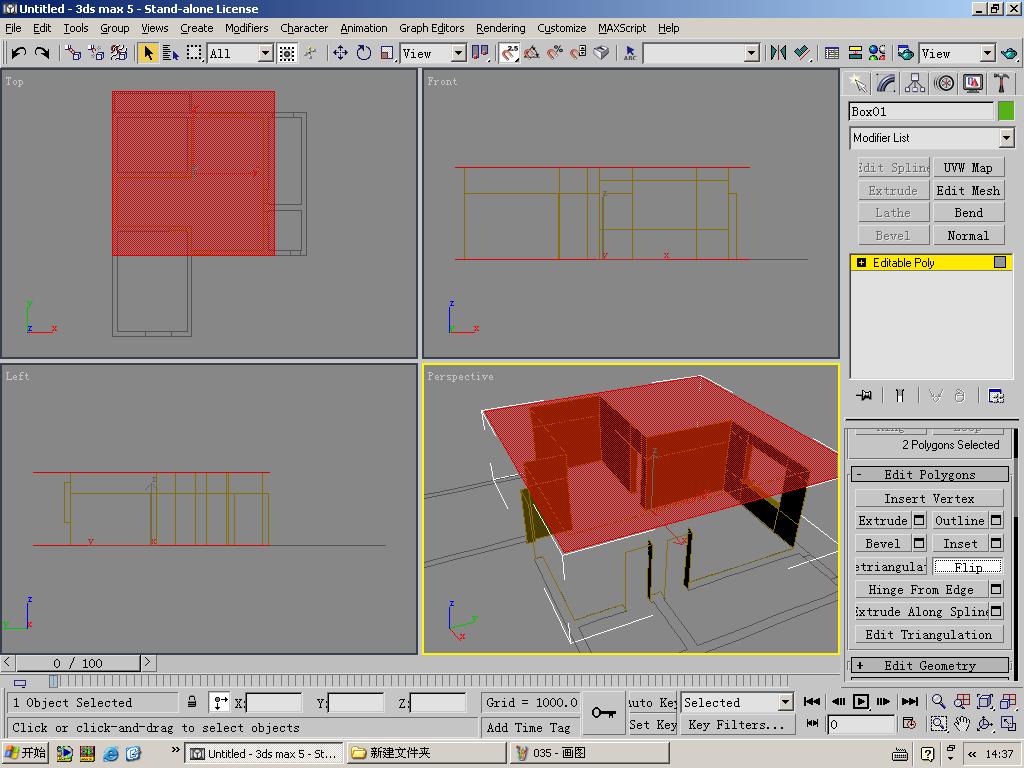Viewport: 1024px width, 768px height.
Task: Click the Flip polygons button
Action: pyautogui.click(x=968, y=567)
